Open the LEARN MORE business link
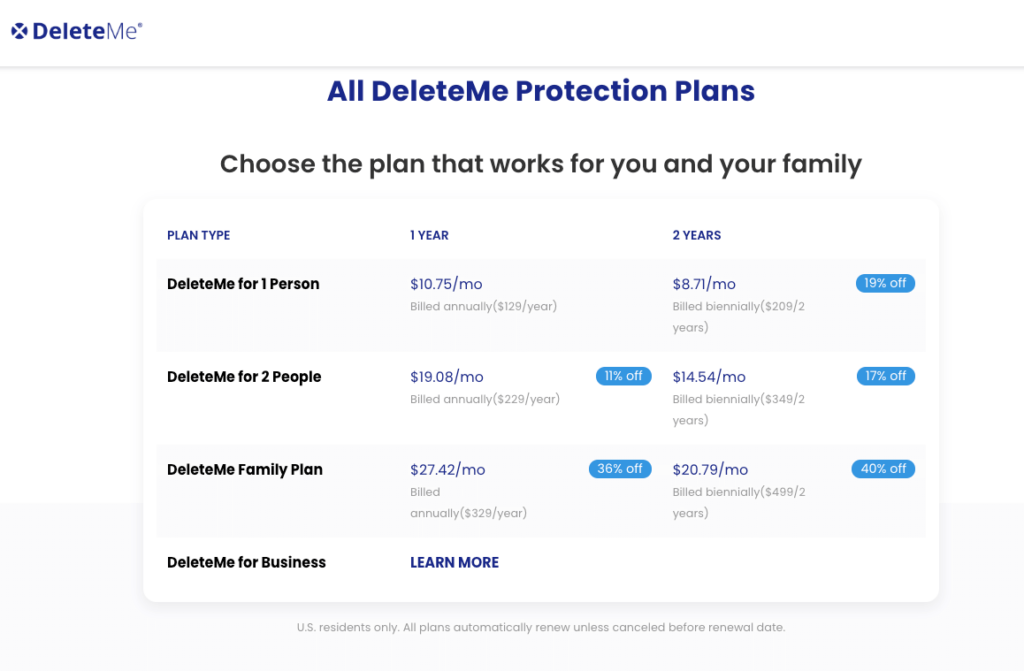Image resolution: width=1024 pixels, height=671 pixels. 455,563
